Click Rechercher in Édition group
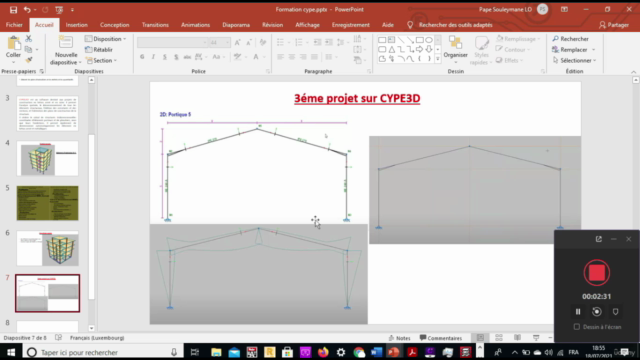Viewport: 640px width, 360px height. tap(571, 39)
